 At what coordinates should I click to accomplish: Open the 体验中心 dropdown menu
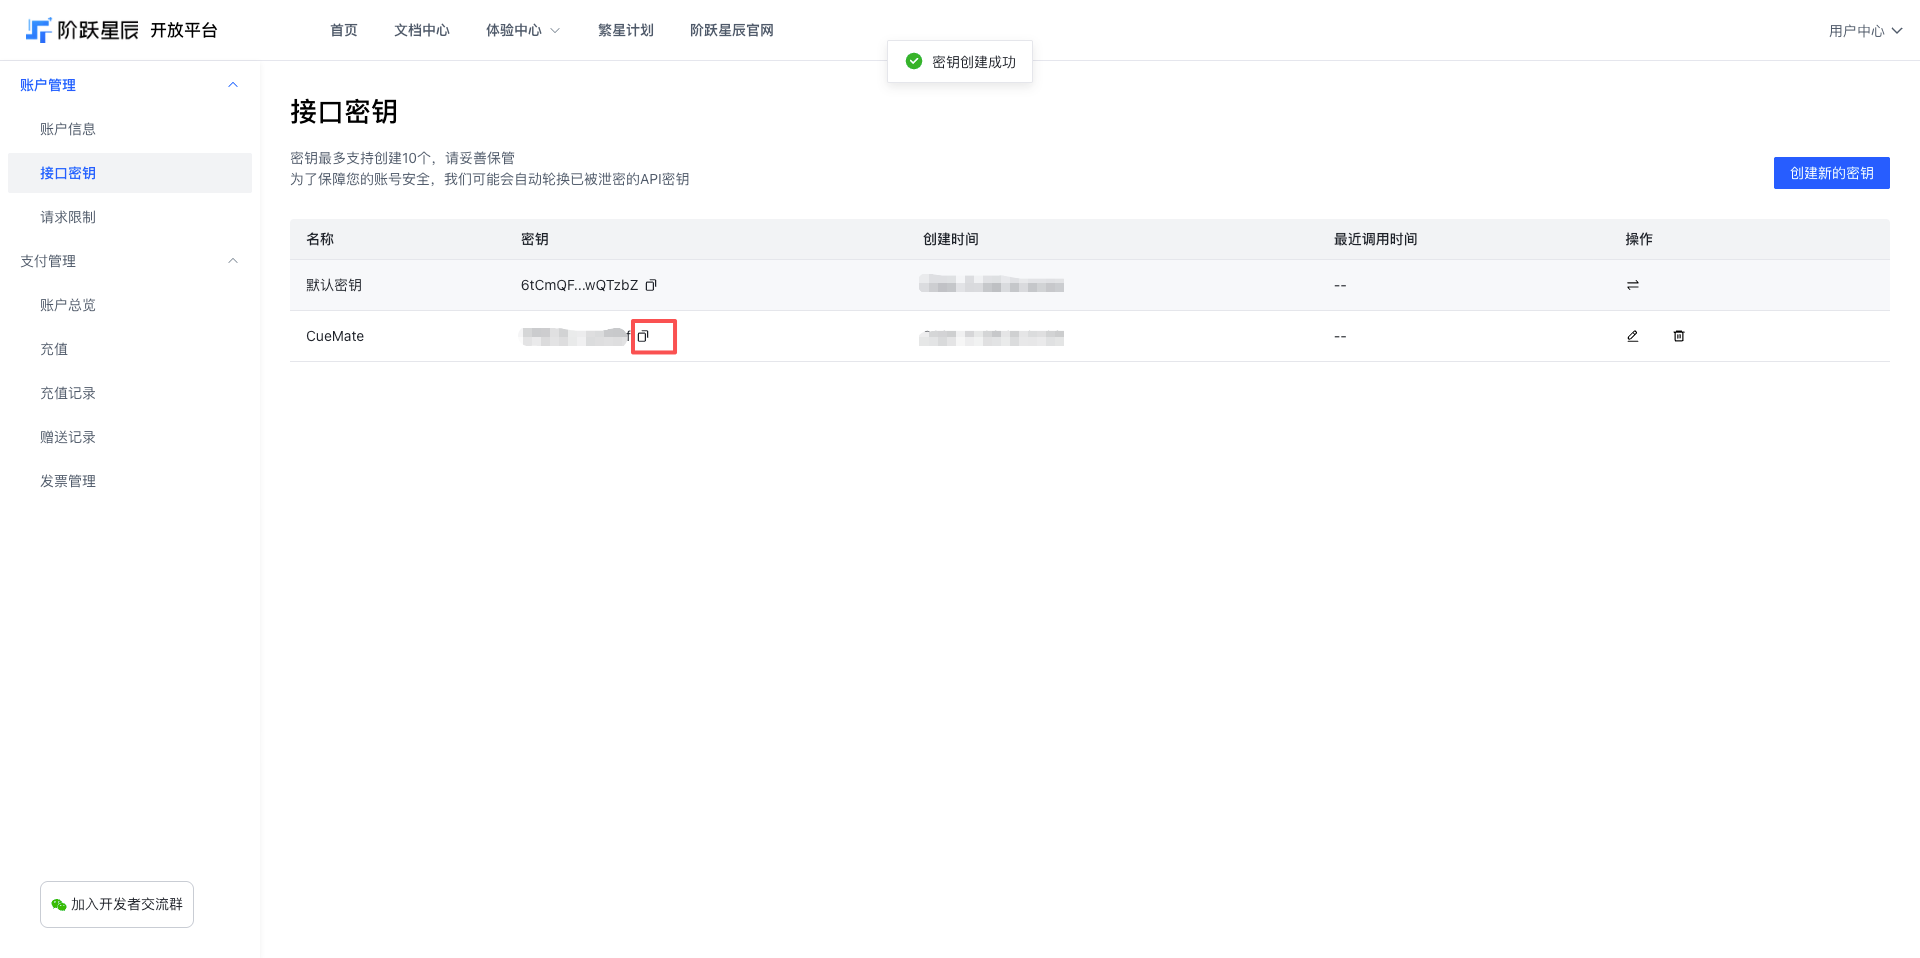[522, 29]
